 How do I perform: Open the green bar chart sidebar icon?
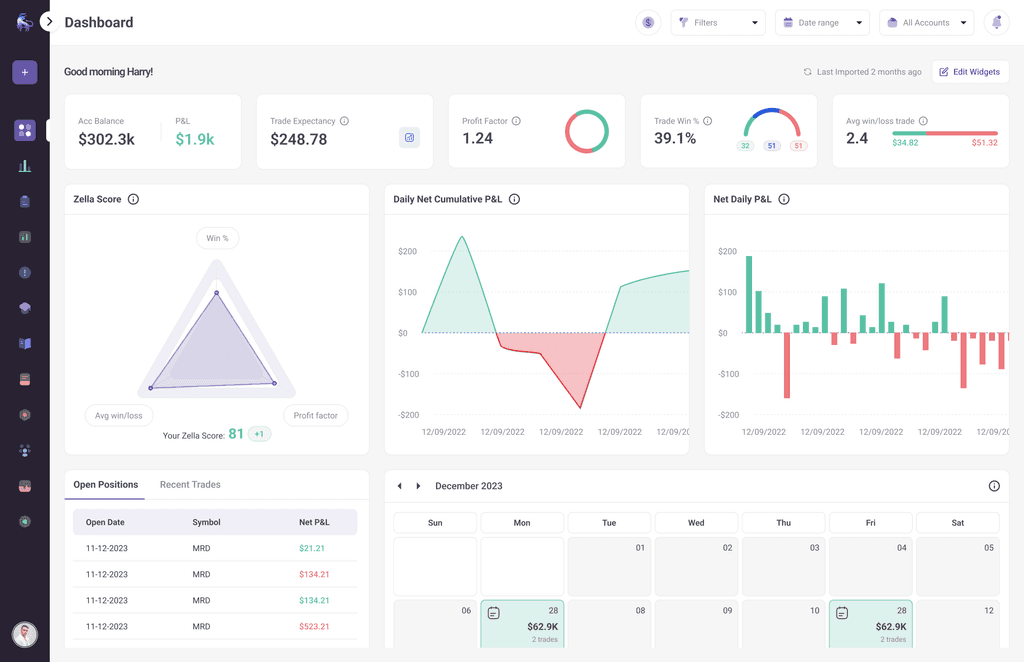coord(25,166)
